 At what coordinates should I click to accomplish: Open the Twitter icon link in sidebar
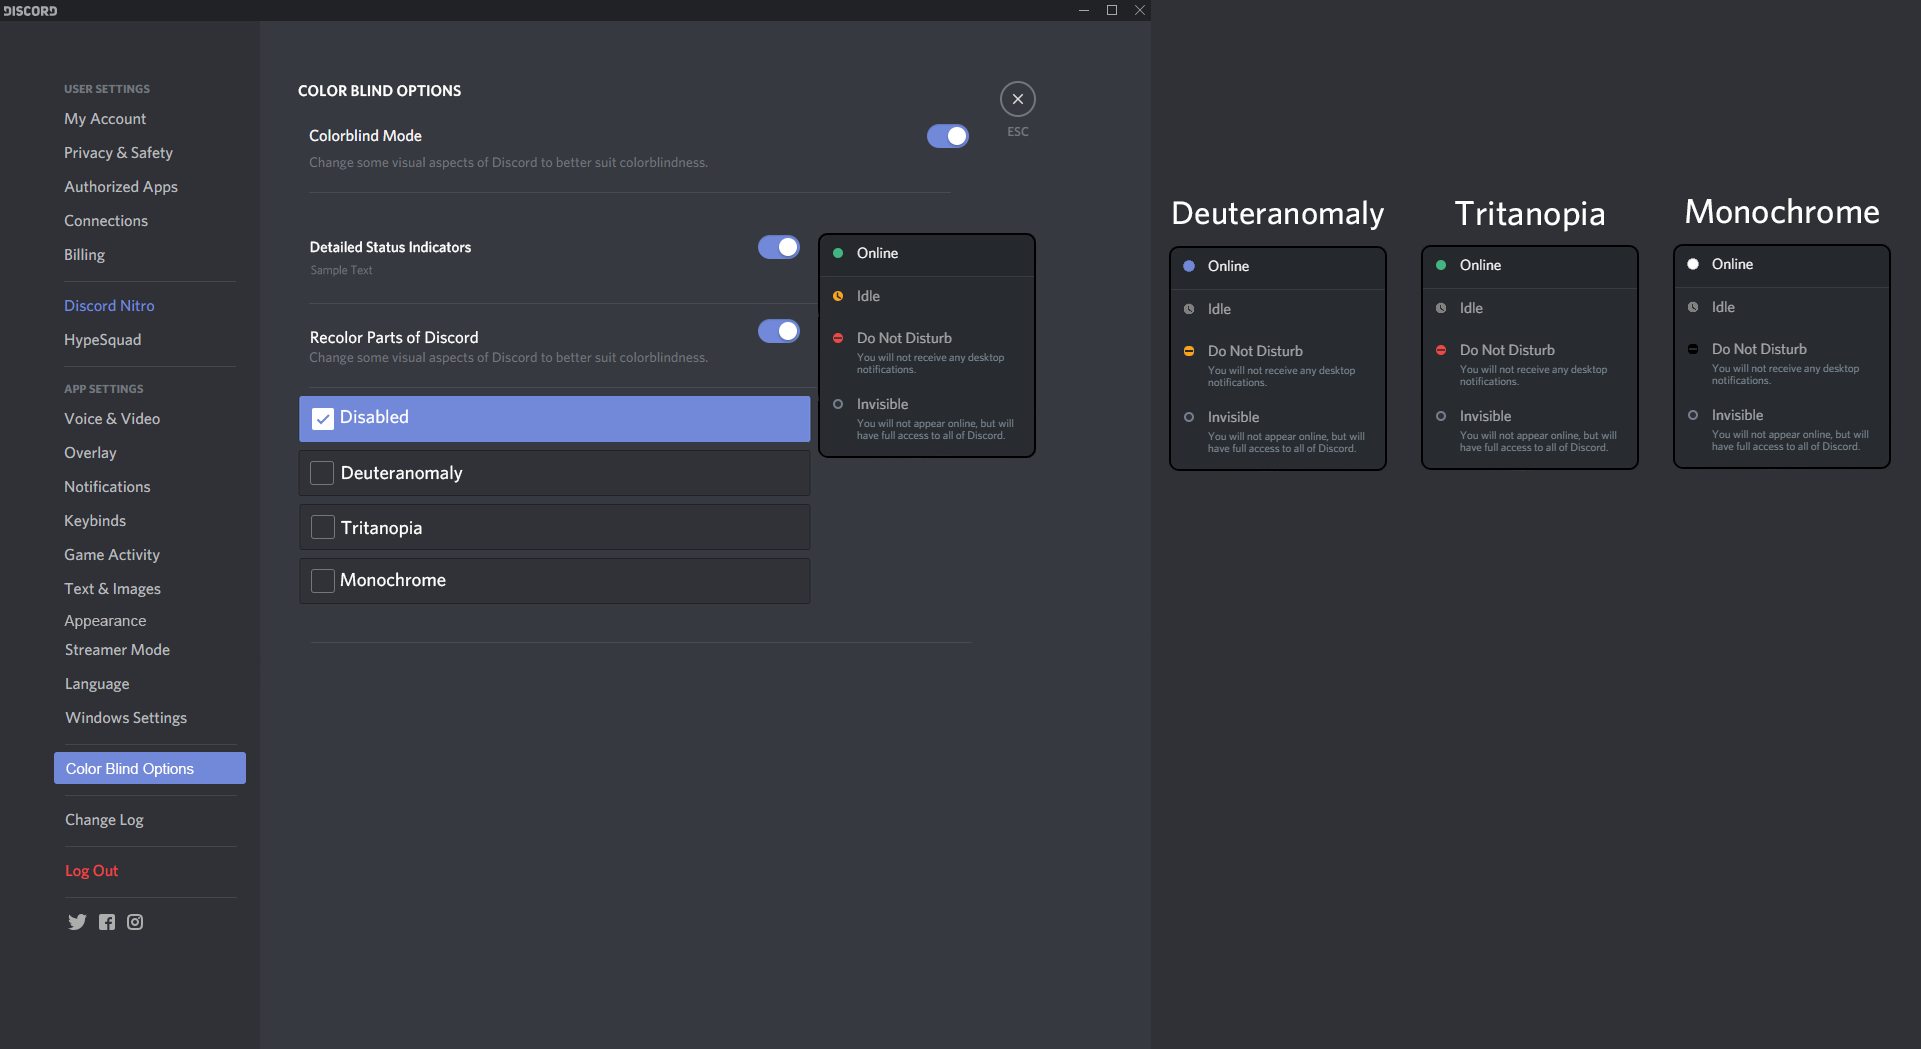tap(77, 922)
